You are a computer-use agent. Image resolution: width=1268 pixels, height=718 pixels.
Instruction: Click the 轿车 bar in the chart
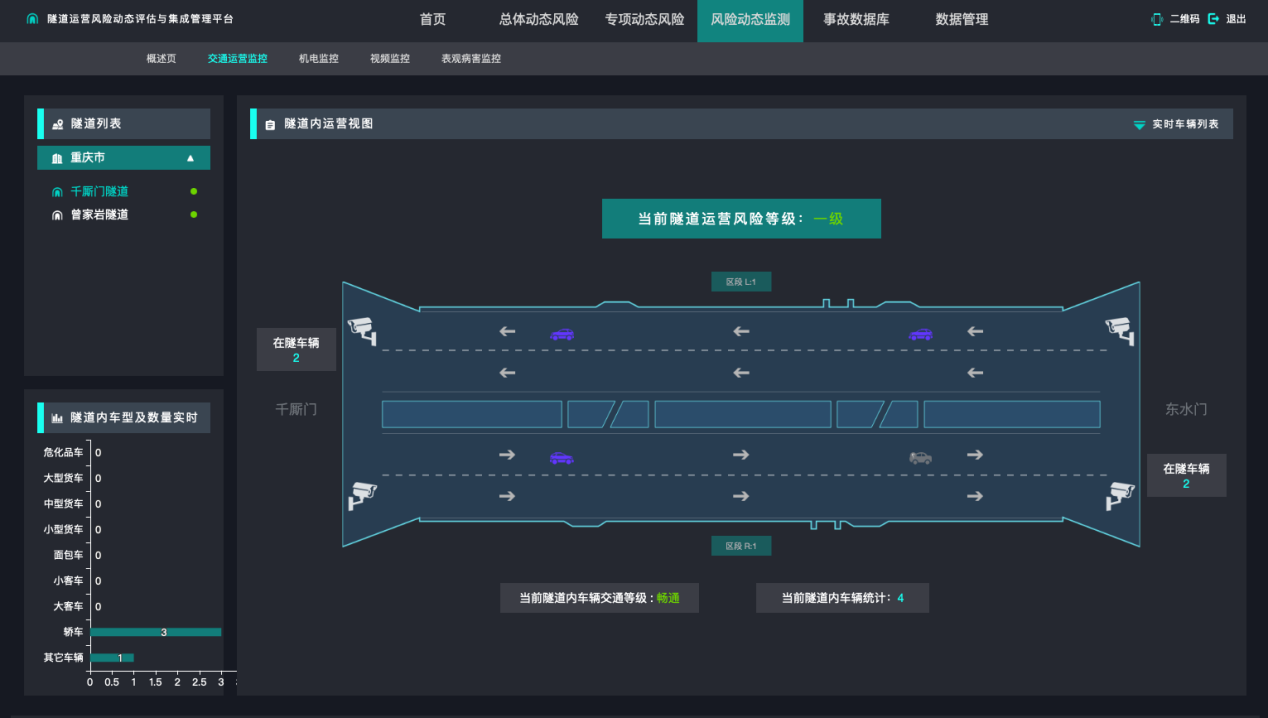pos(155,632)
